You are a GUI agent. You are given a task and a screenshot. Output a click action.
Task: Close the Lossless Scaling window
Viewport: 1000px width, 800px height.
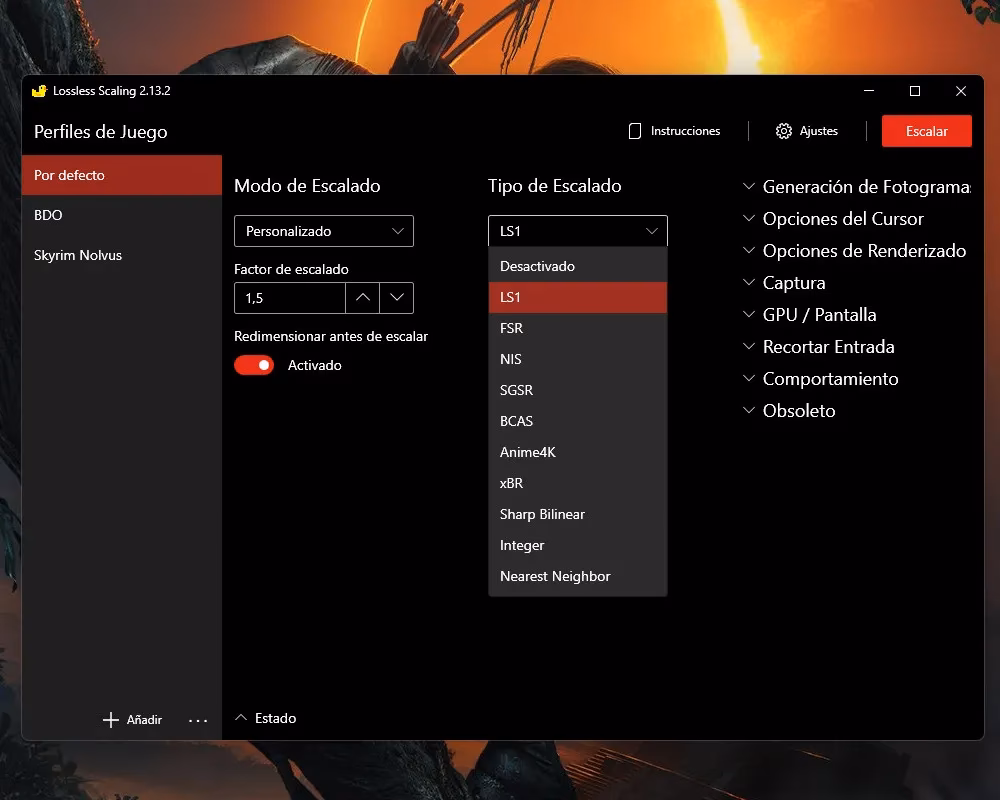pyautogui.click(x=960, y=91)
